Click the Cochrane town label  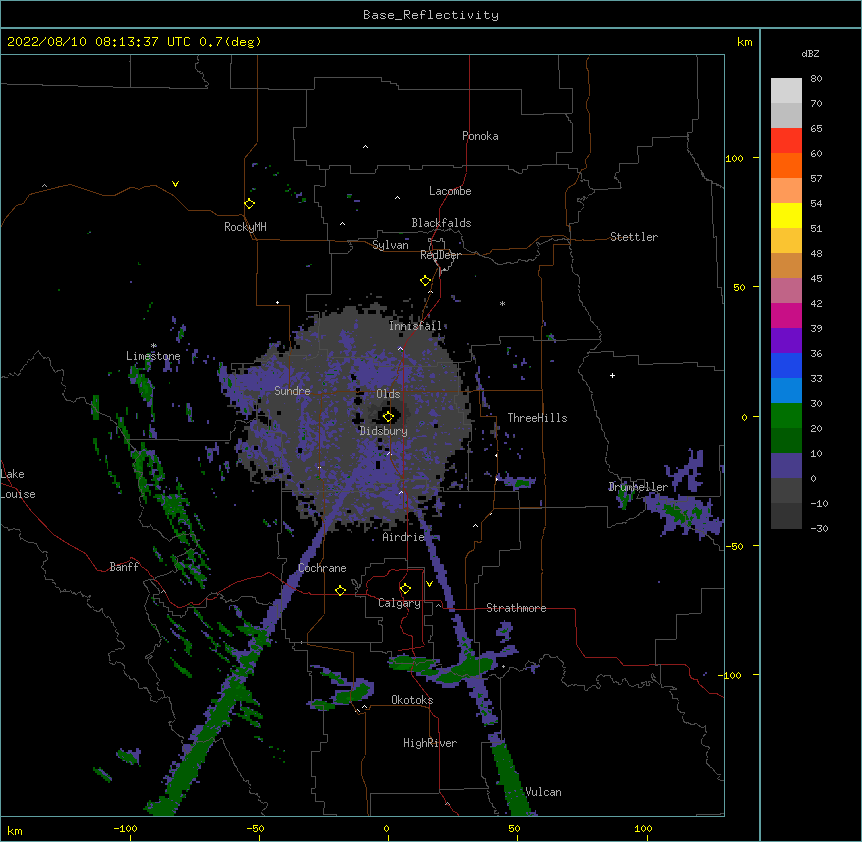coord(322,568)
